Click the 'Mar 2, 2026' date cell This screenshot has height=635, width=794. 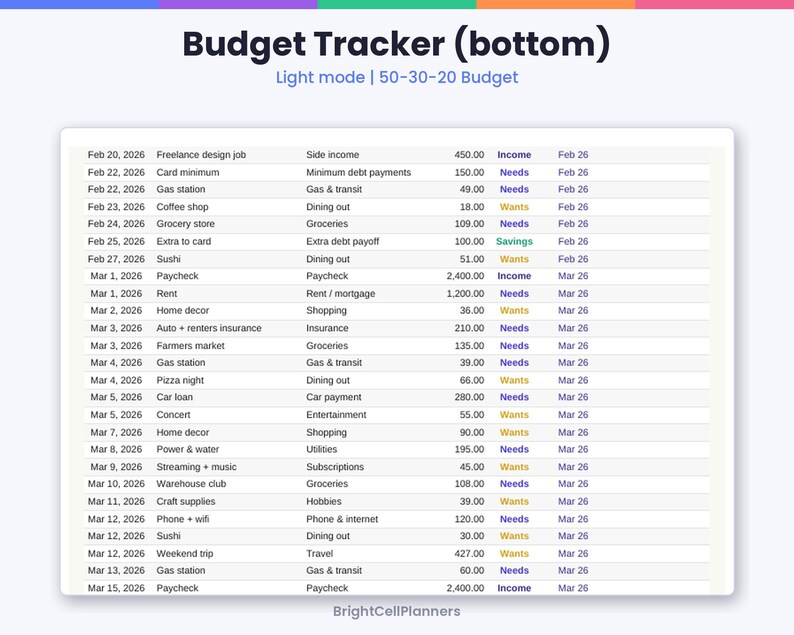[116, 310]
